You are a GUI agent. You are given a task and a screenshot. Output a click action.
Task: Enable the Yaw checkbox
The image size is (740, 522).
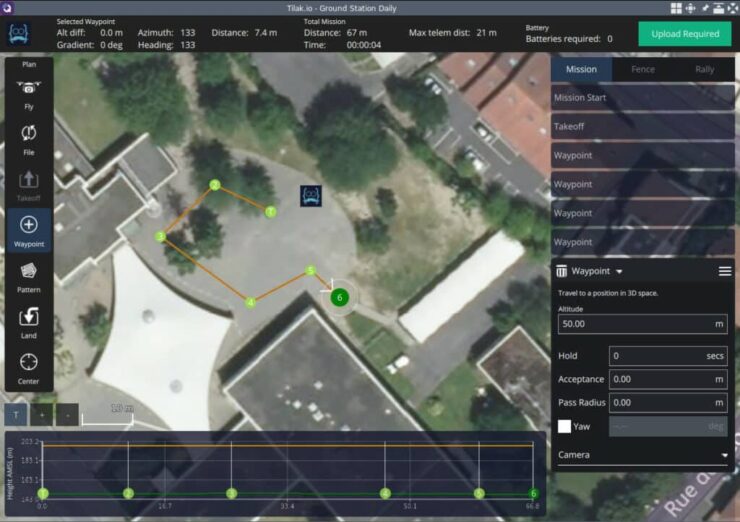564,426
